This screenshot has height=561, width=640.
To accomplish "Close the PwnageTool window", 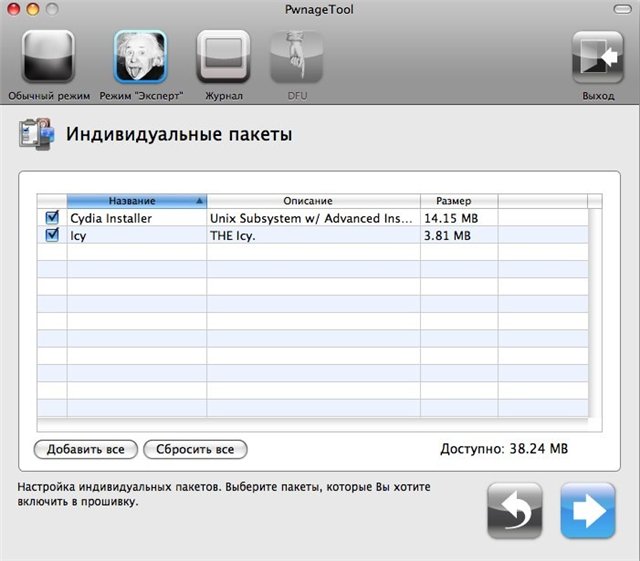I will click(14, 9).
